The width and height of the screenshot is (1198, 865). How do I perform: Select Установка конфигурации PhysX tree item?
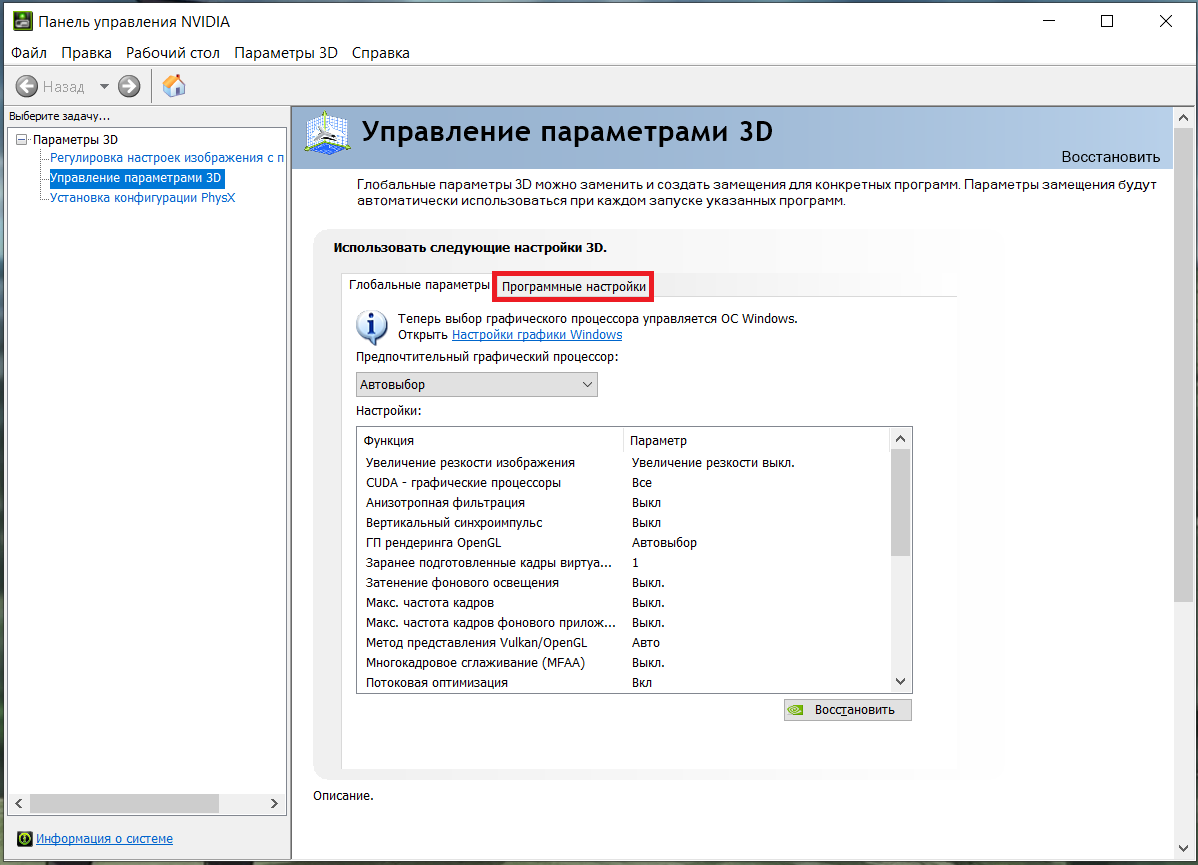[142, 198]
